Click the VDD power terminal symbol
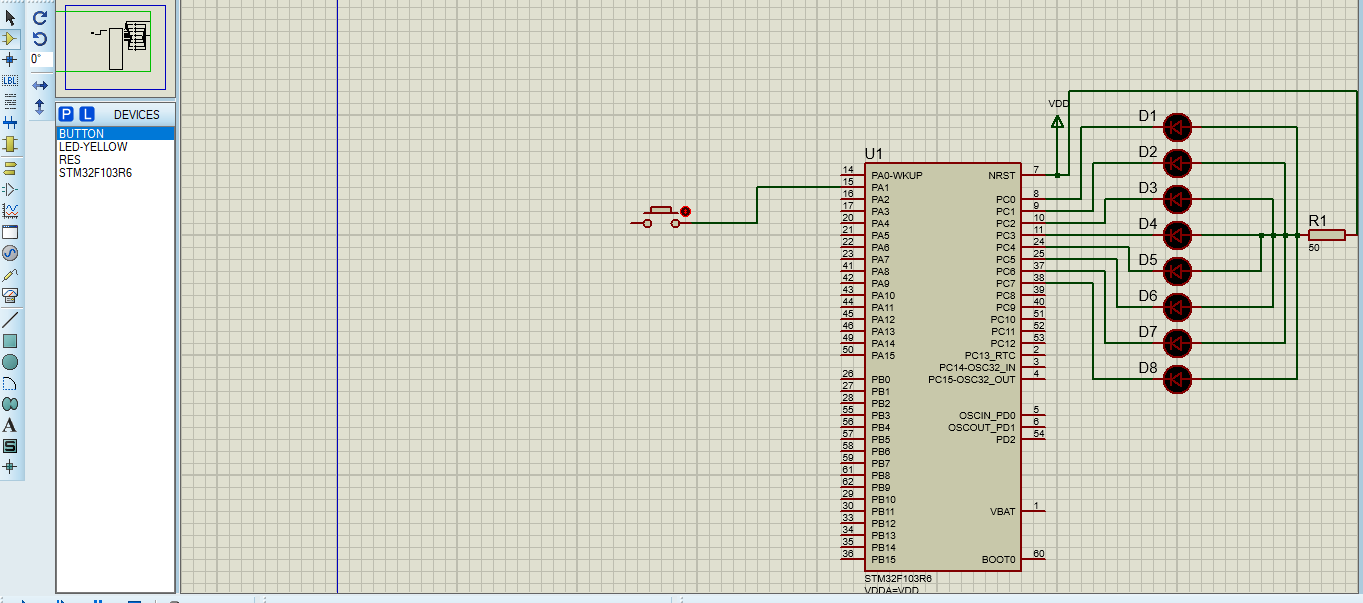Screen dimensions: 1363x603 [1057, 123]
